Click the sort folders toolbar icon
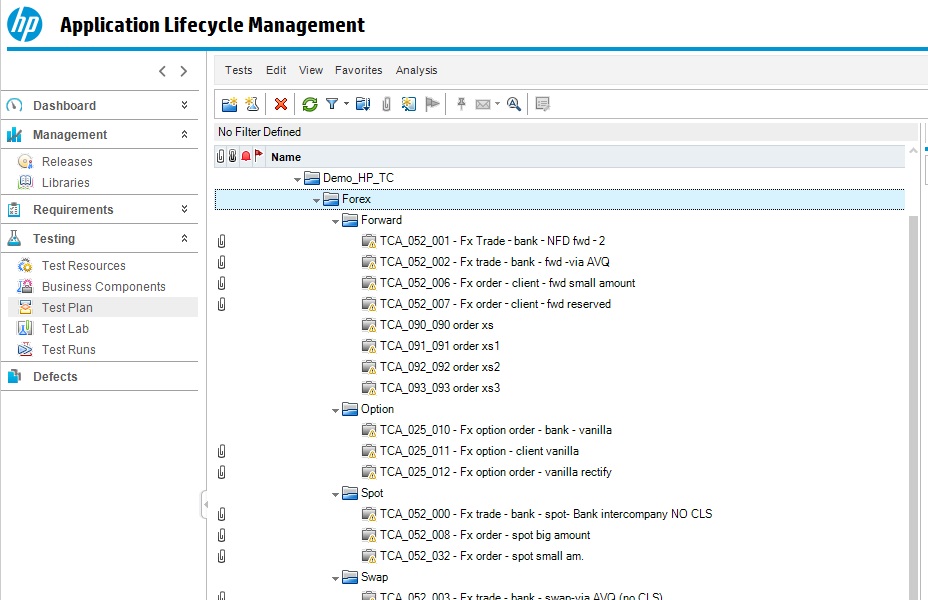928x600 pixels. tap(363, 104)
